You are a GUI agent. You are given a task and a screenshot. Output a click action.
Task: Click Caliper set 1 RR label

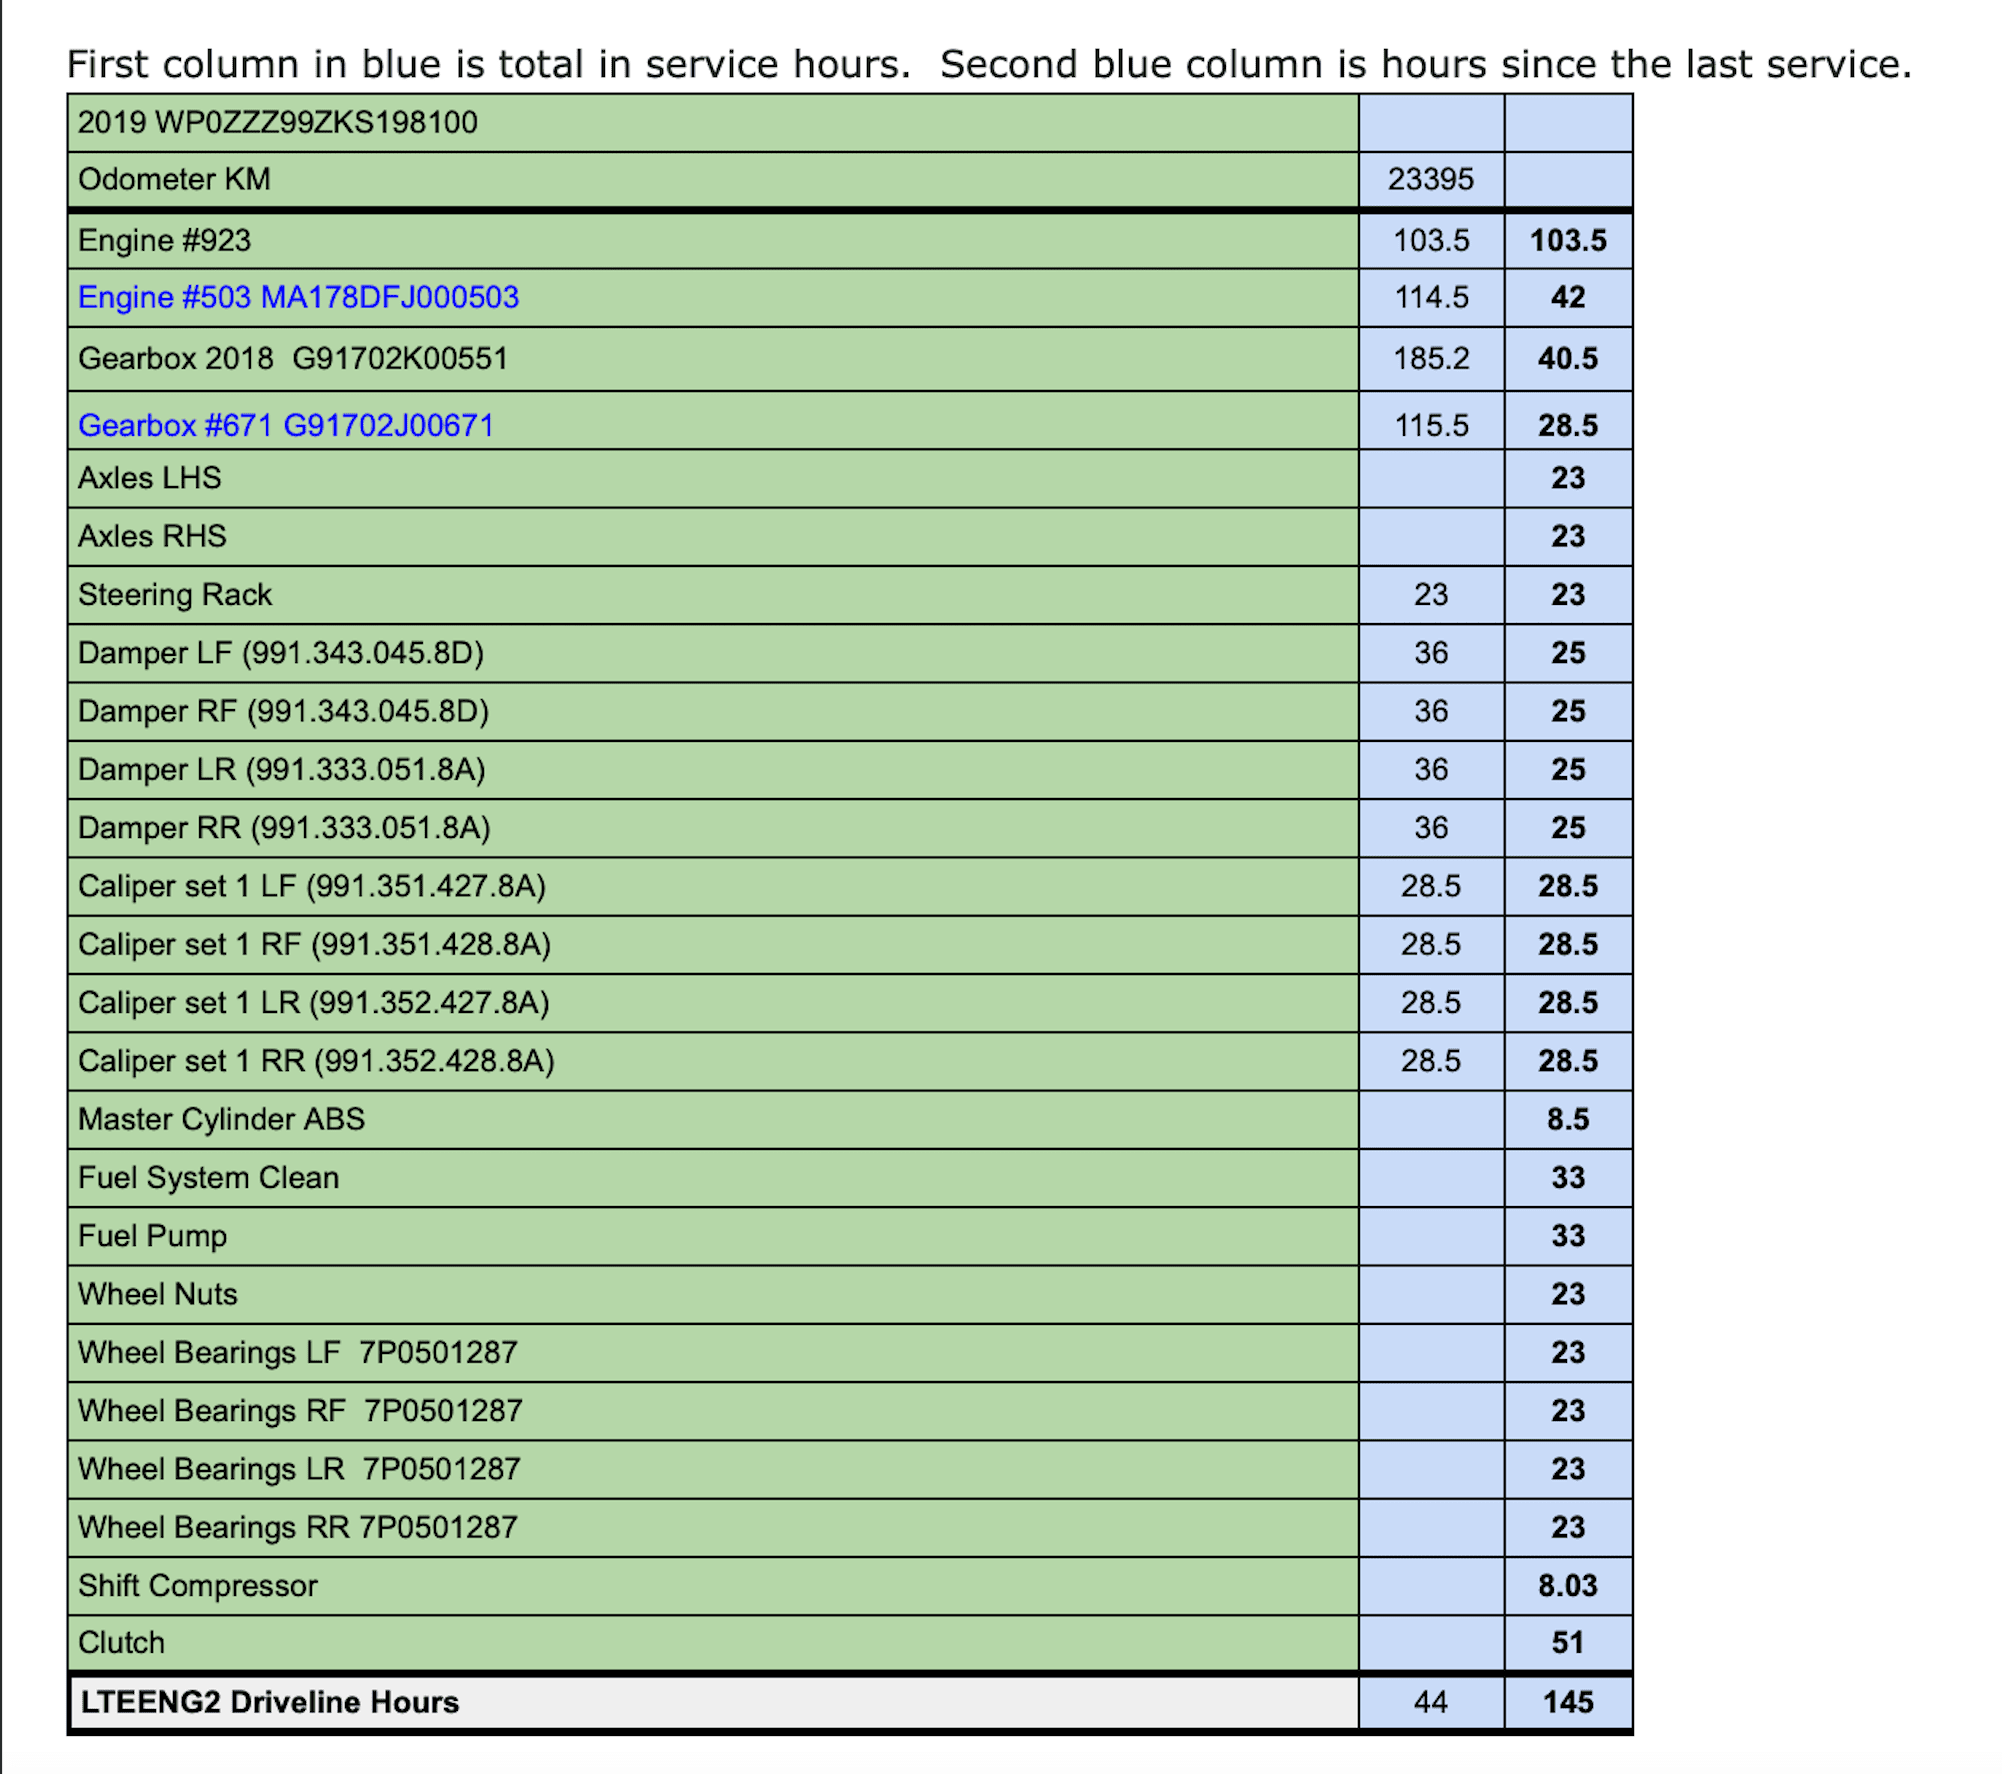[316, 1060]
